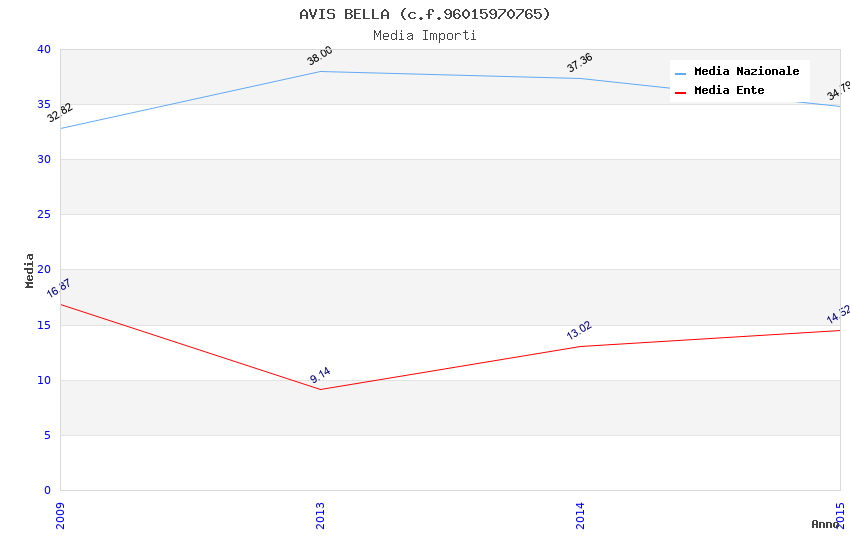The image size is (850, 550).
Task: Select the 37.36 data label
Action: coord(580,63)
